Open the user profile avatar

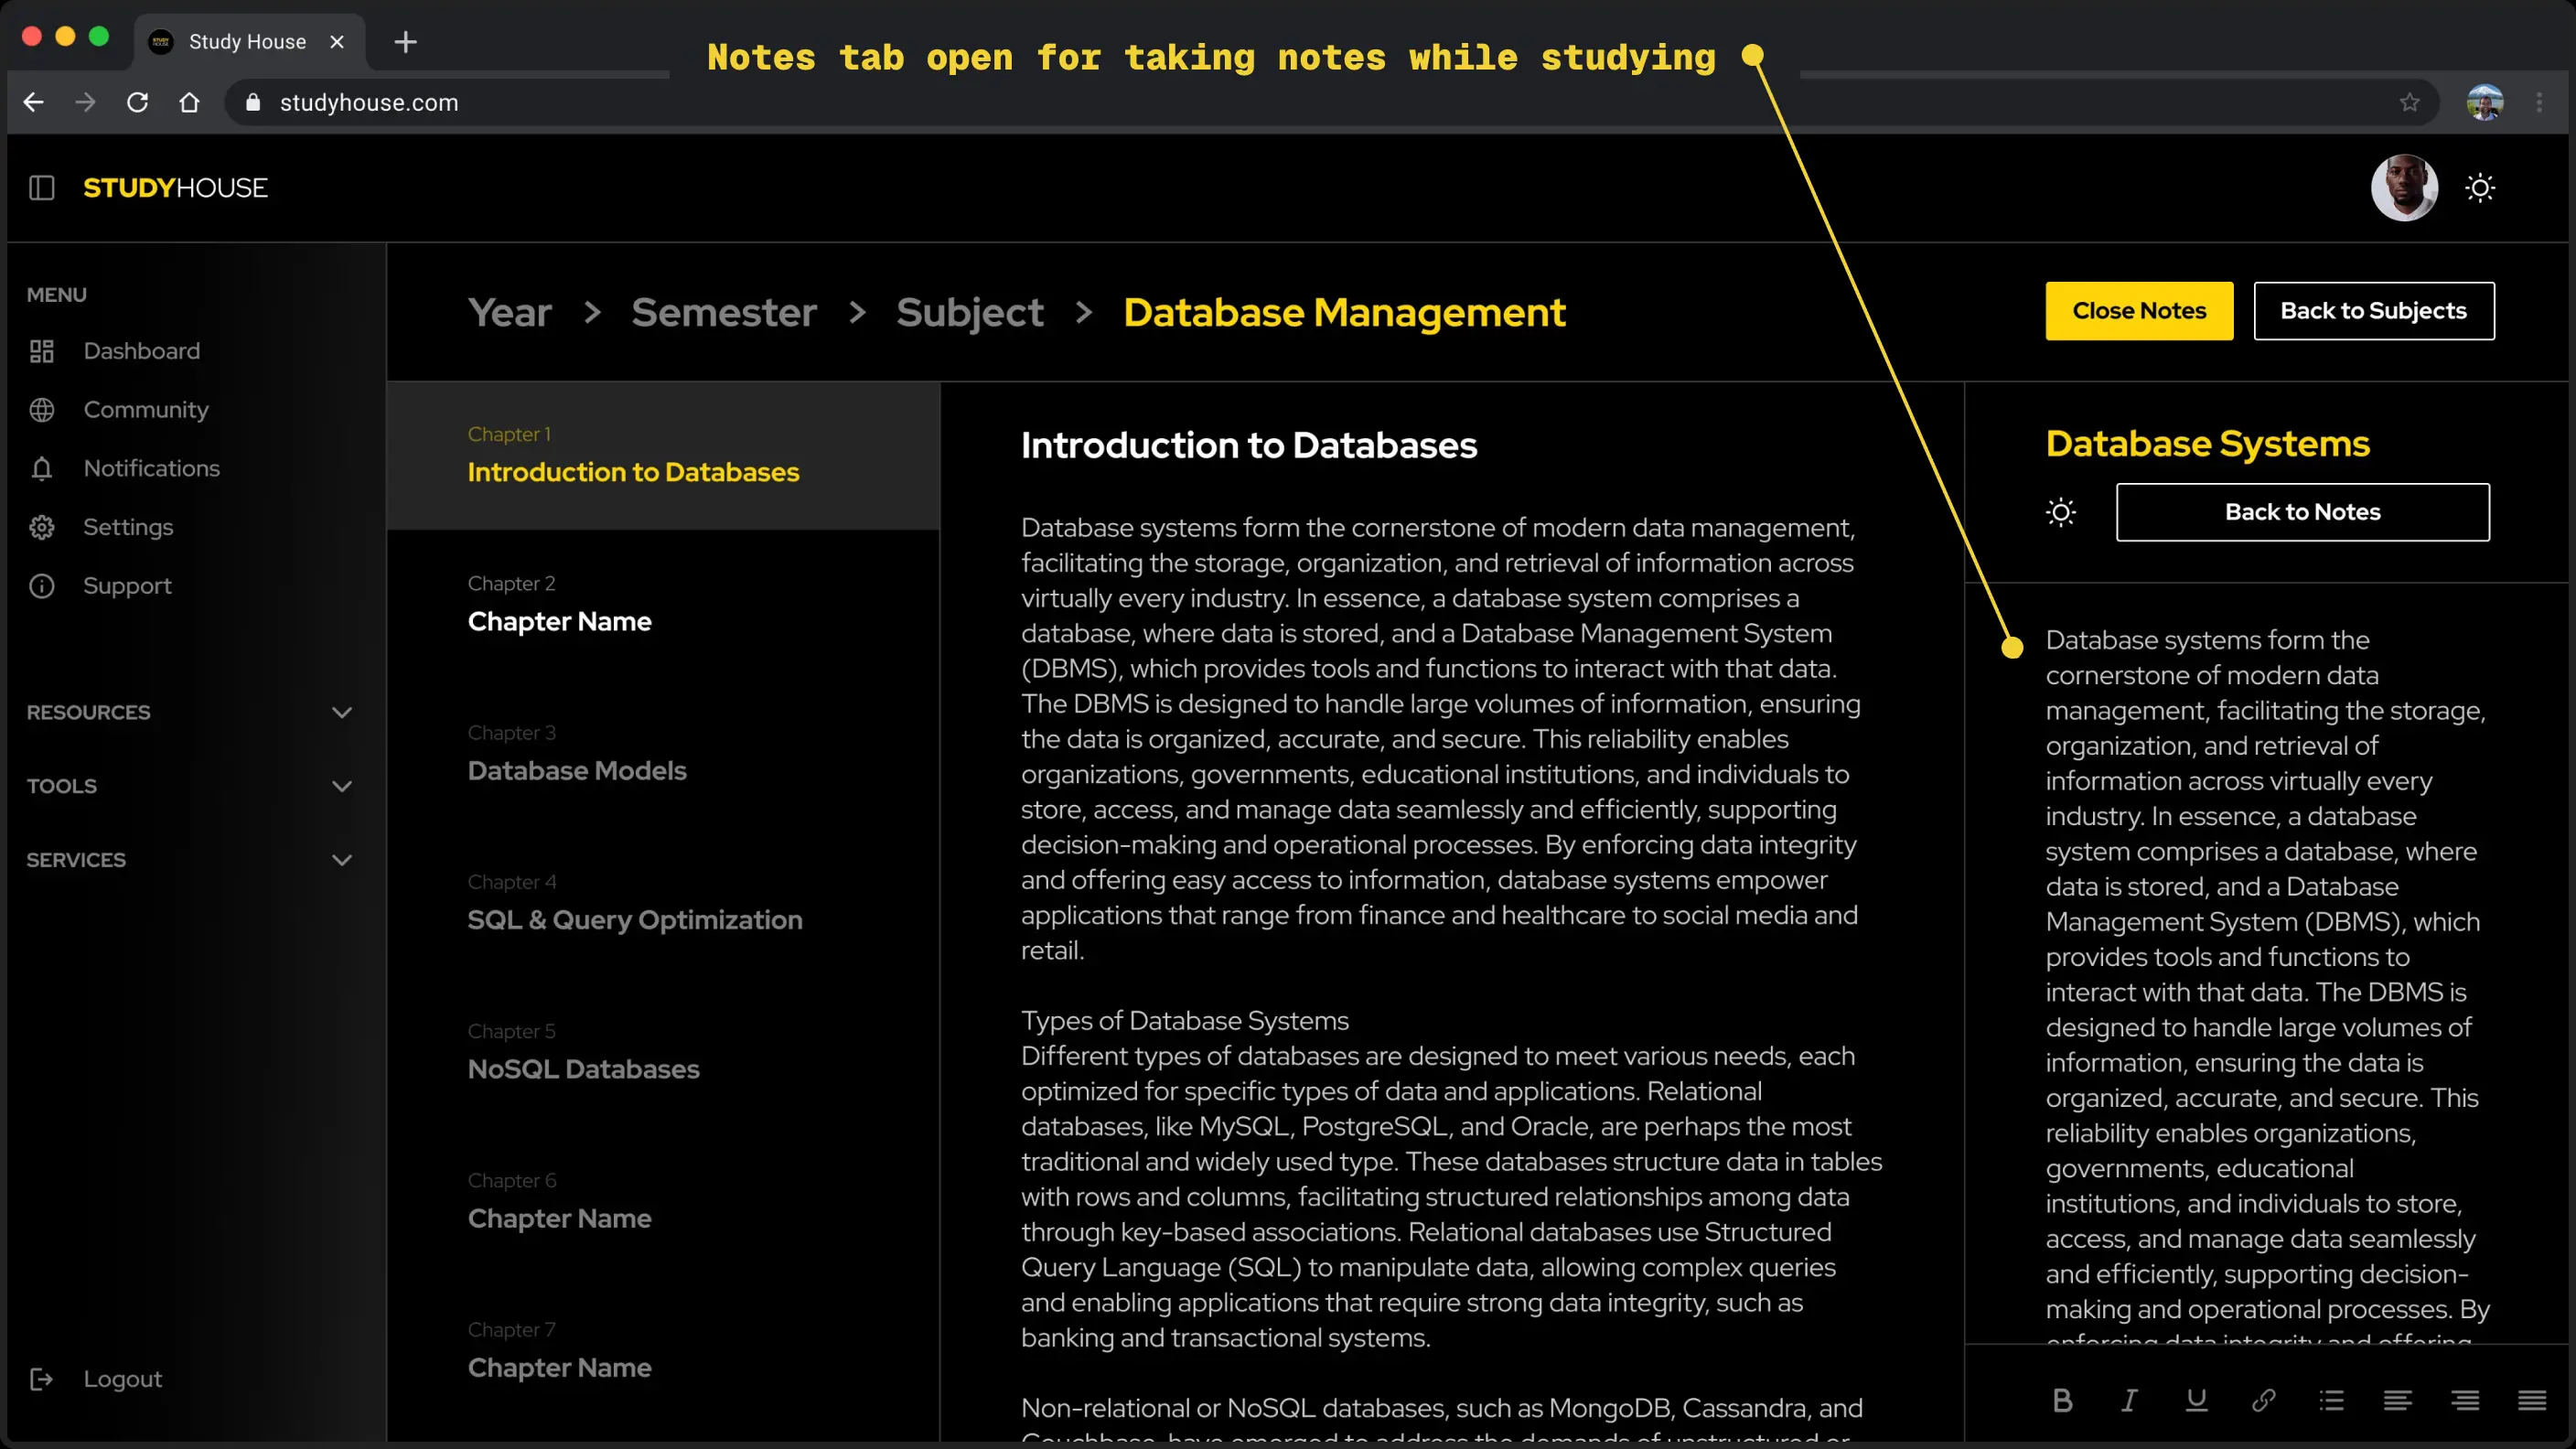(x=2404, y=187)
